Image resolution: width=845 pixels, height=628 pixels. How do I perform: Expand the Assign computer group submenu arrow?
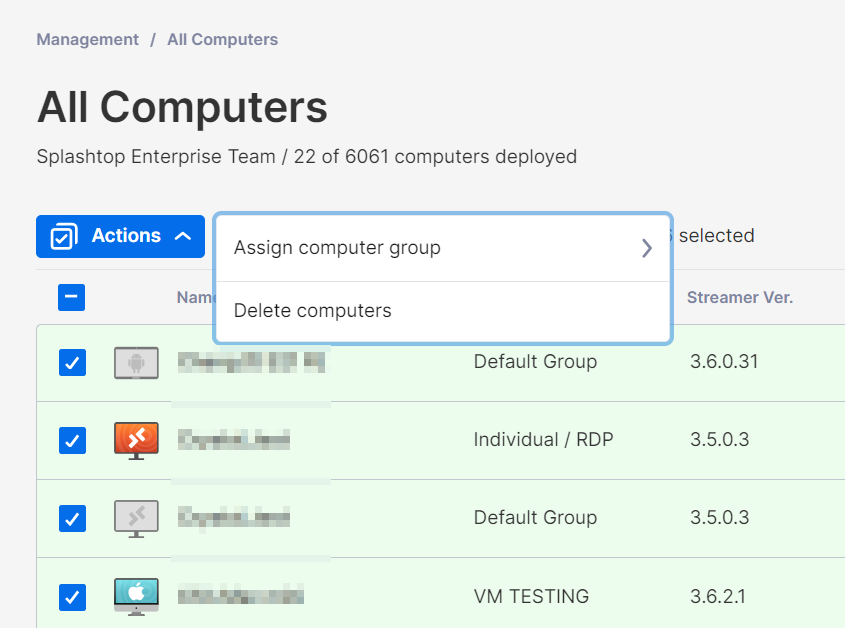pos(647,248)
